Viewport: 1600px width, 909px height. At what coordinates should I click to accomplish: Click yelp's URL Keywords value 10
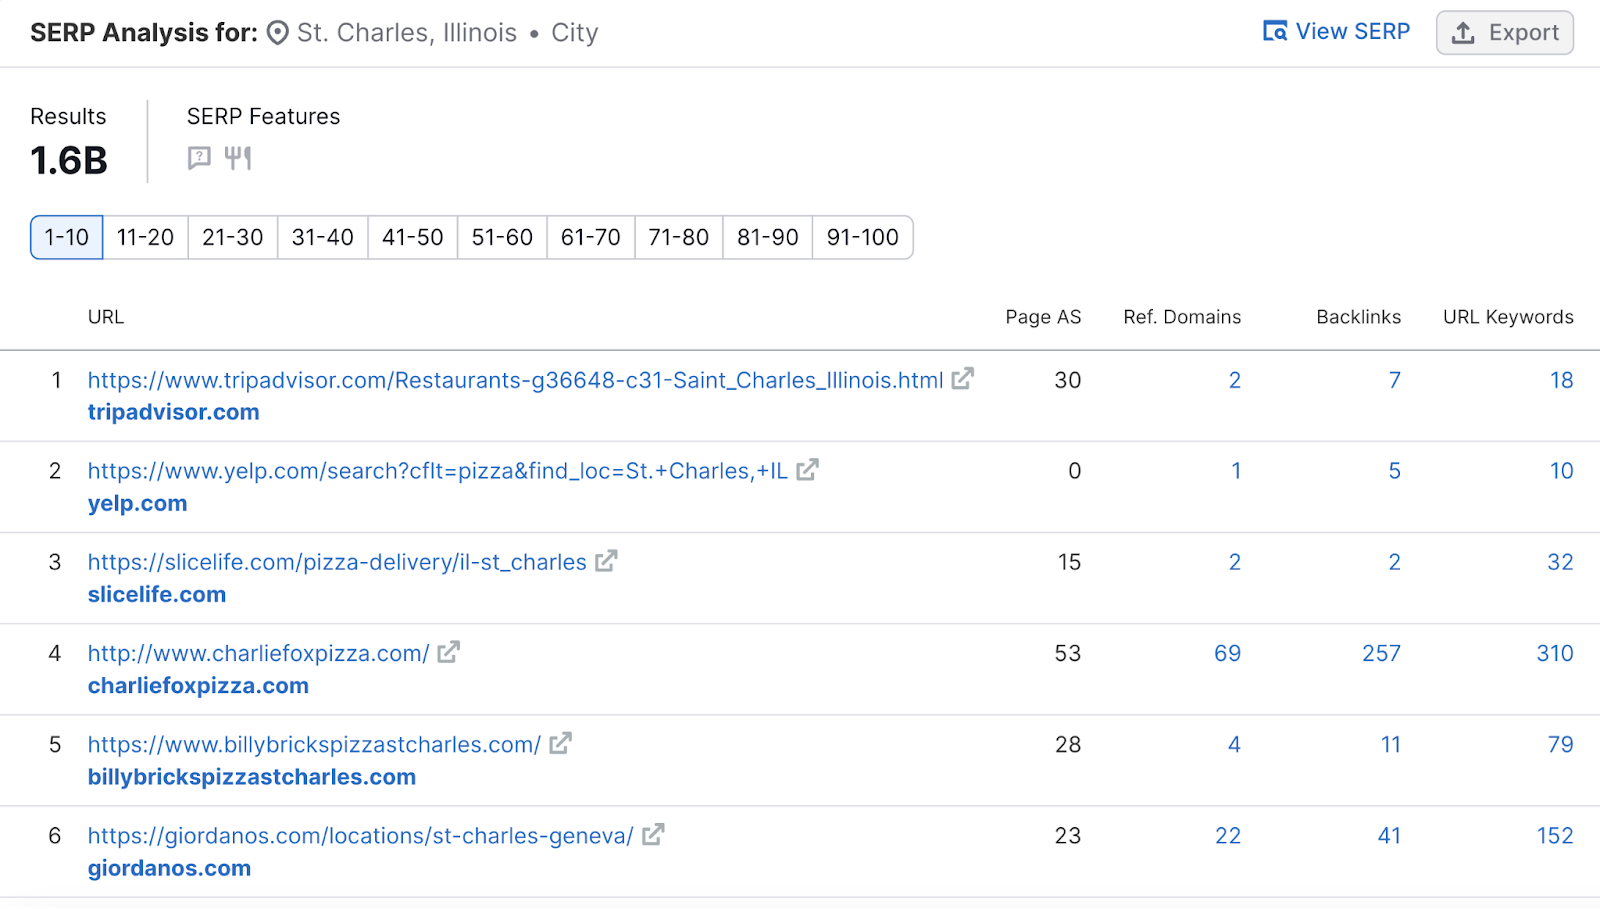click(x=1561, y=471)
